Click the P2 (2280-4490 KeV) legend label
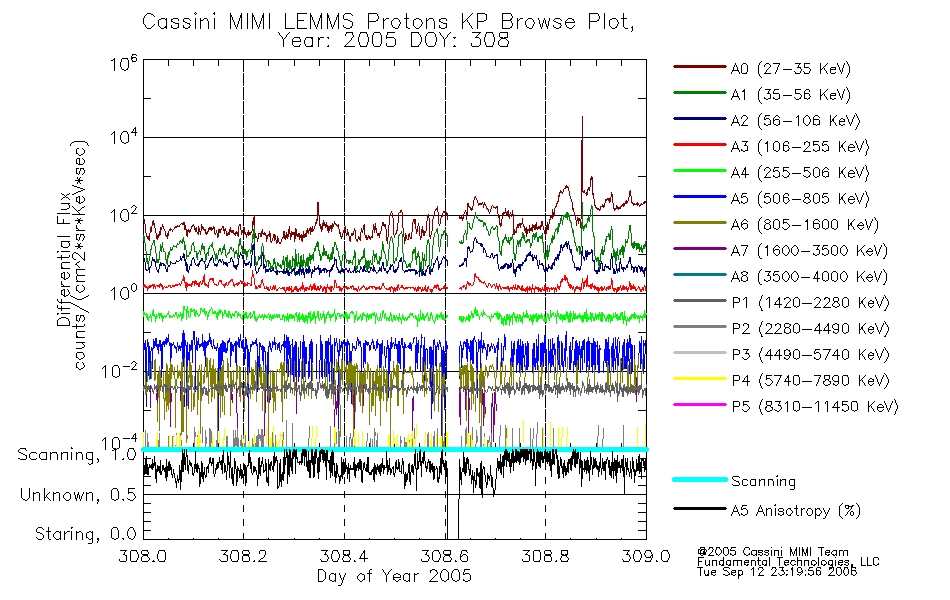 click(x=810, y=329)
